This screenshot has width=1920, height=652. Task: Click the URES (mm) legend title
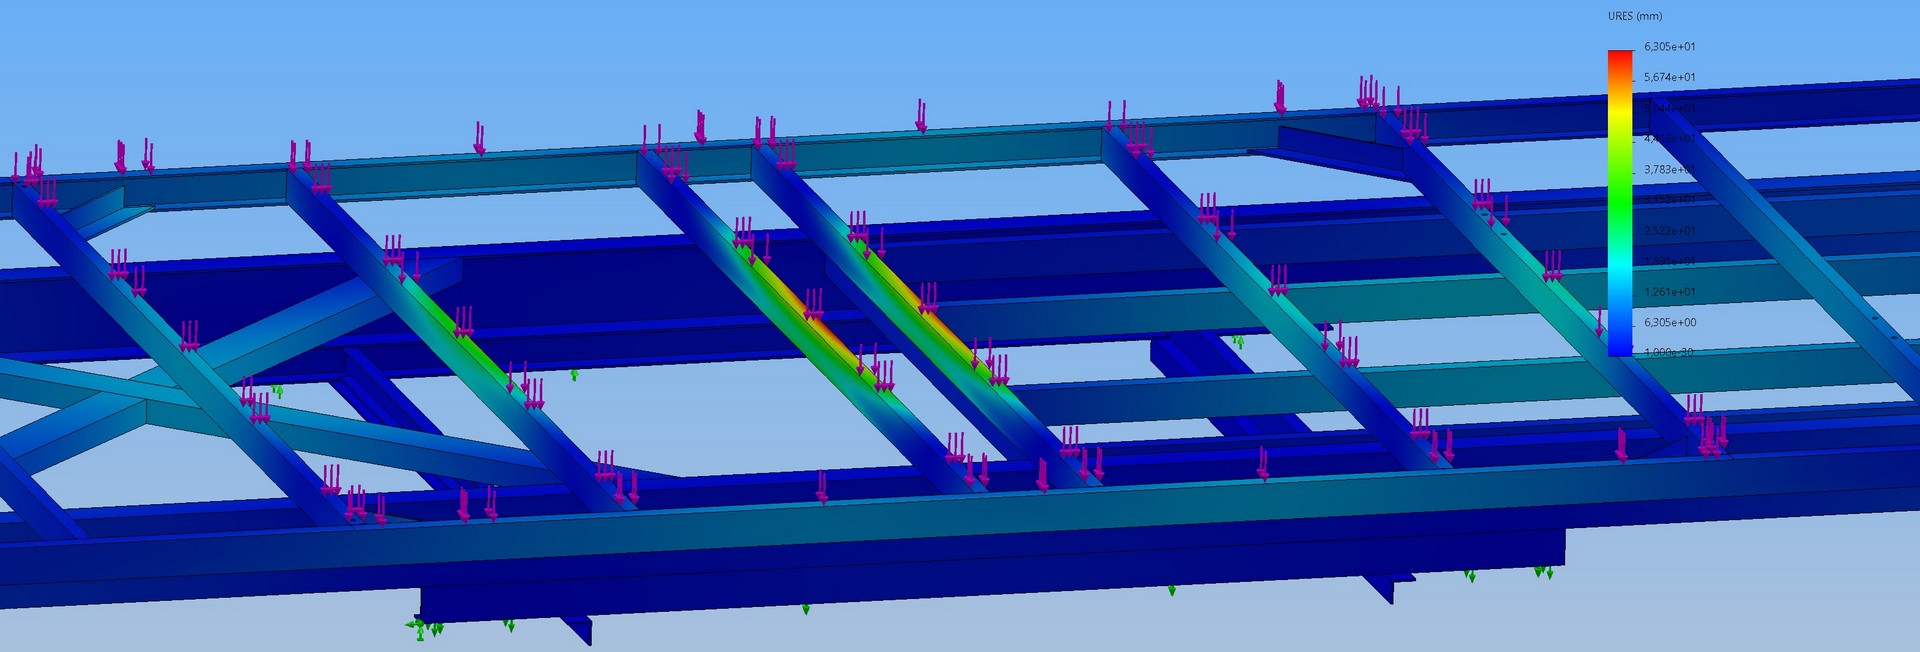point(1634,16)
